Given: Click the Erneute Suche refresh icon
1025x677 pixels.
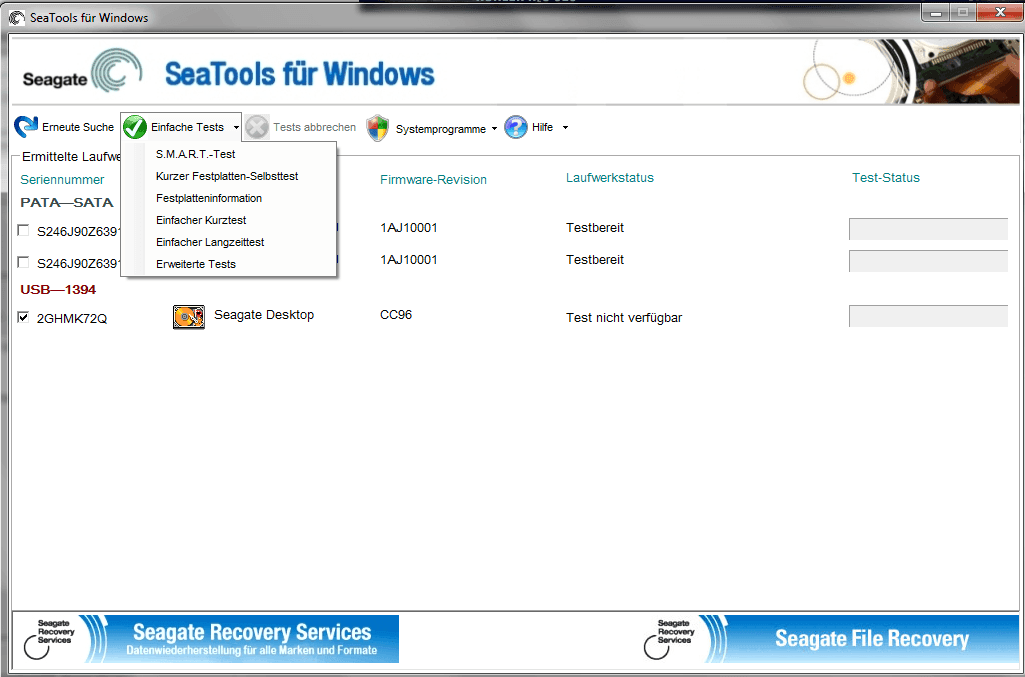Looking at the screenshot, I should point(26,127).
